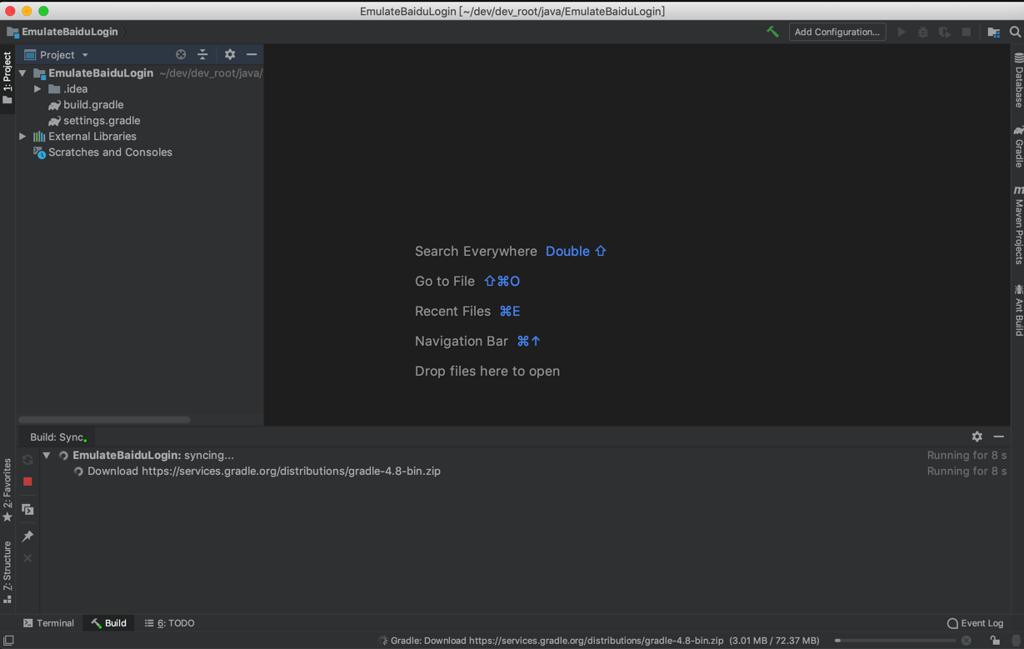
Task: Click EmulateBaiduLogin in navigation bar
Action: 63,31
